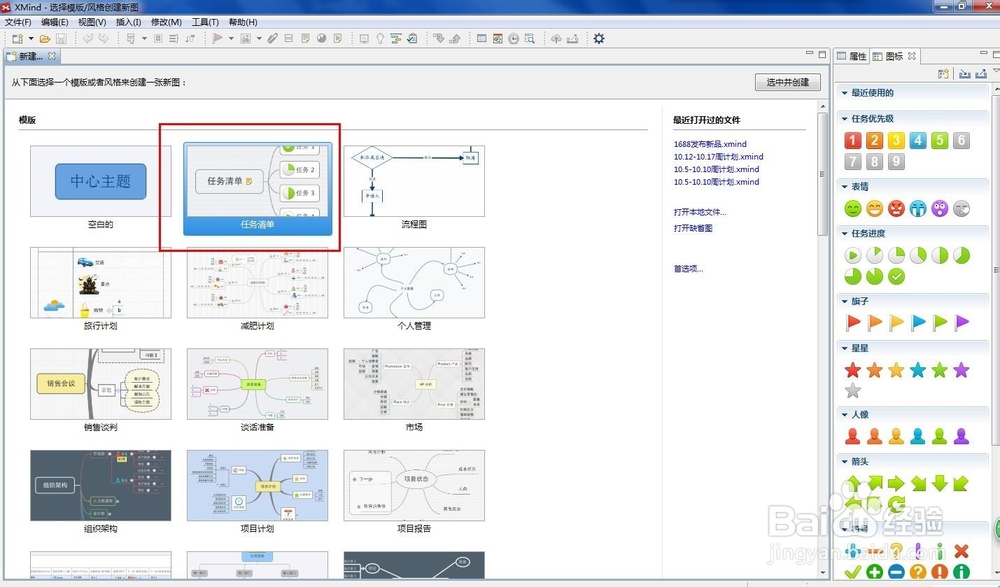Select the green person marker
Viewport: 1000px width, 587px height.
[939, 436]
